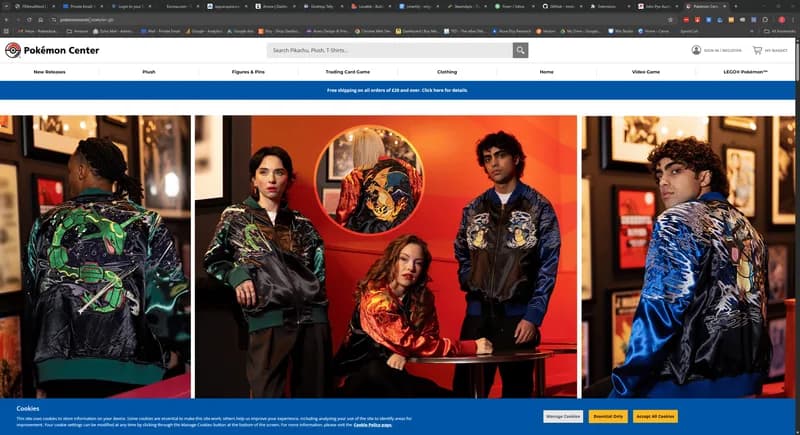The height and width of the screenshot is (435, 800).
Task: Click the browser home icon
Action: [x=40, y=20]
